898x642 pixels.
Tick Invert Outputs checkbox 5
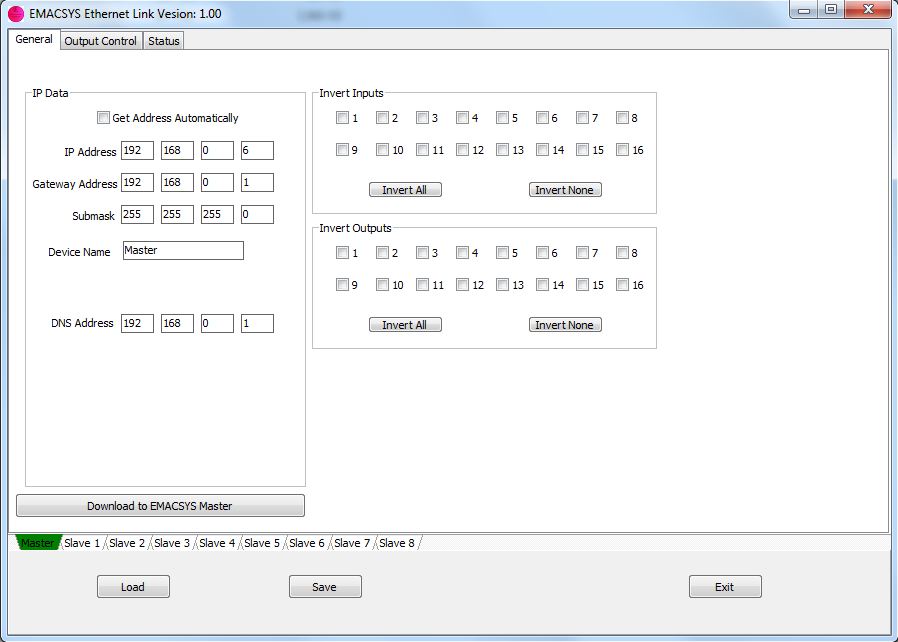pos(502,253)
